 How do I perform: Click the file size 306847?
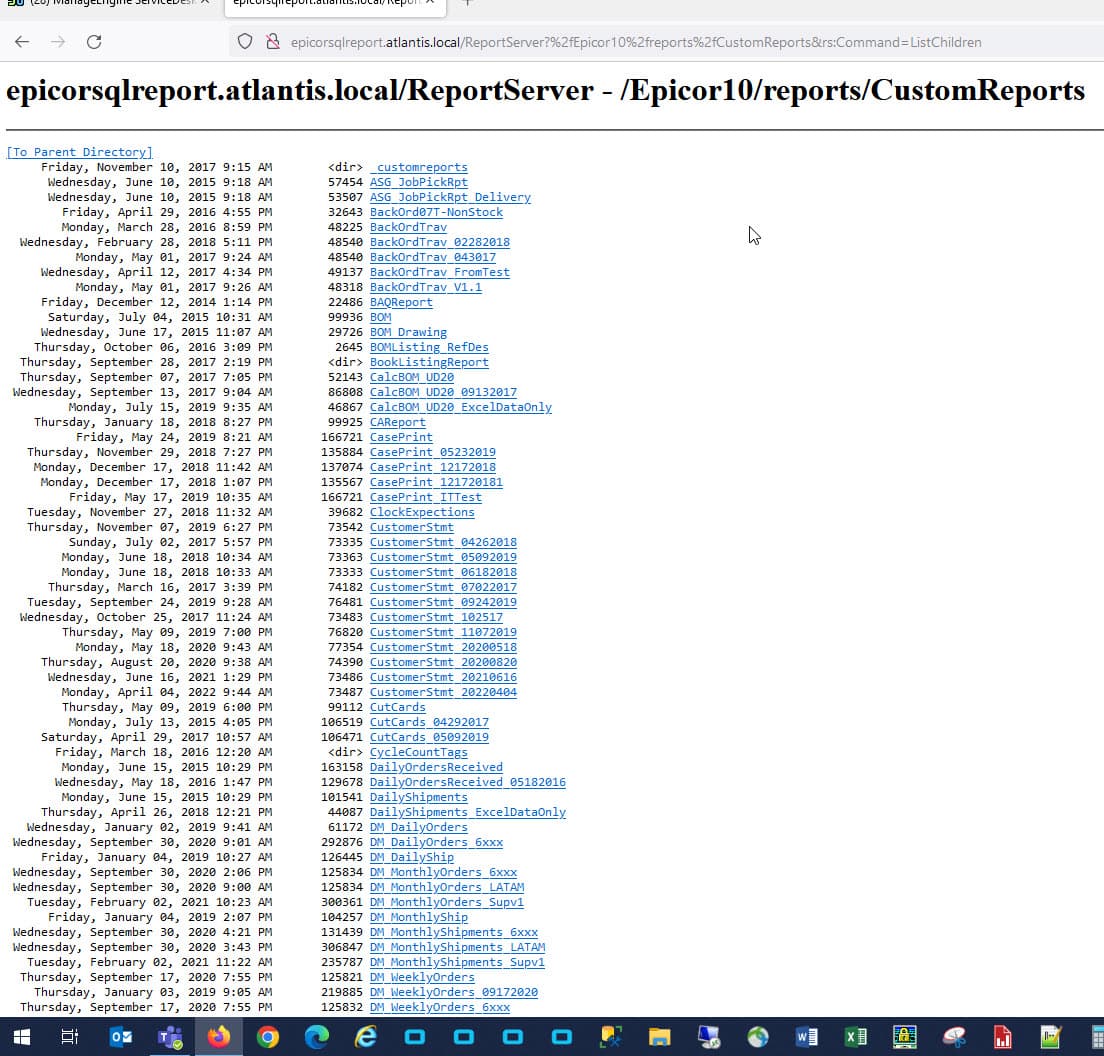342,947
